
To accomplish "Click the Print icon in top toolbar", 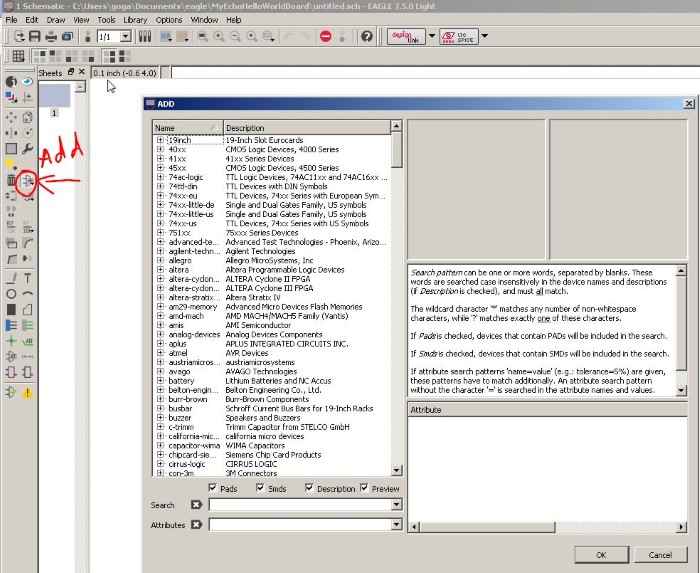I will coord(51,36).
